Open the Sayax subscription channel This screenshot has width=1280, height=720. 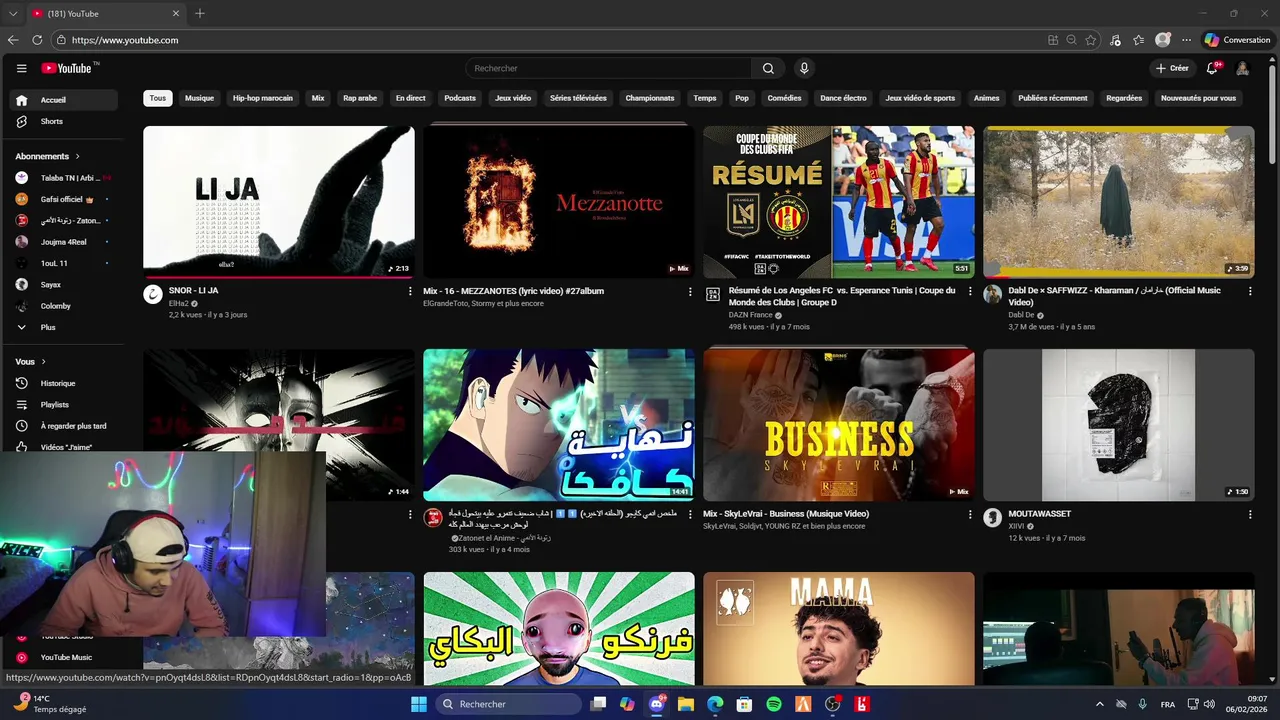click(x=63, y=284)
